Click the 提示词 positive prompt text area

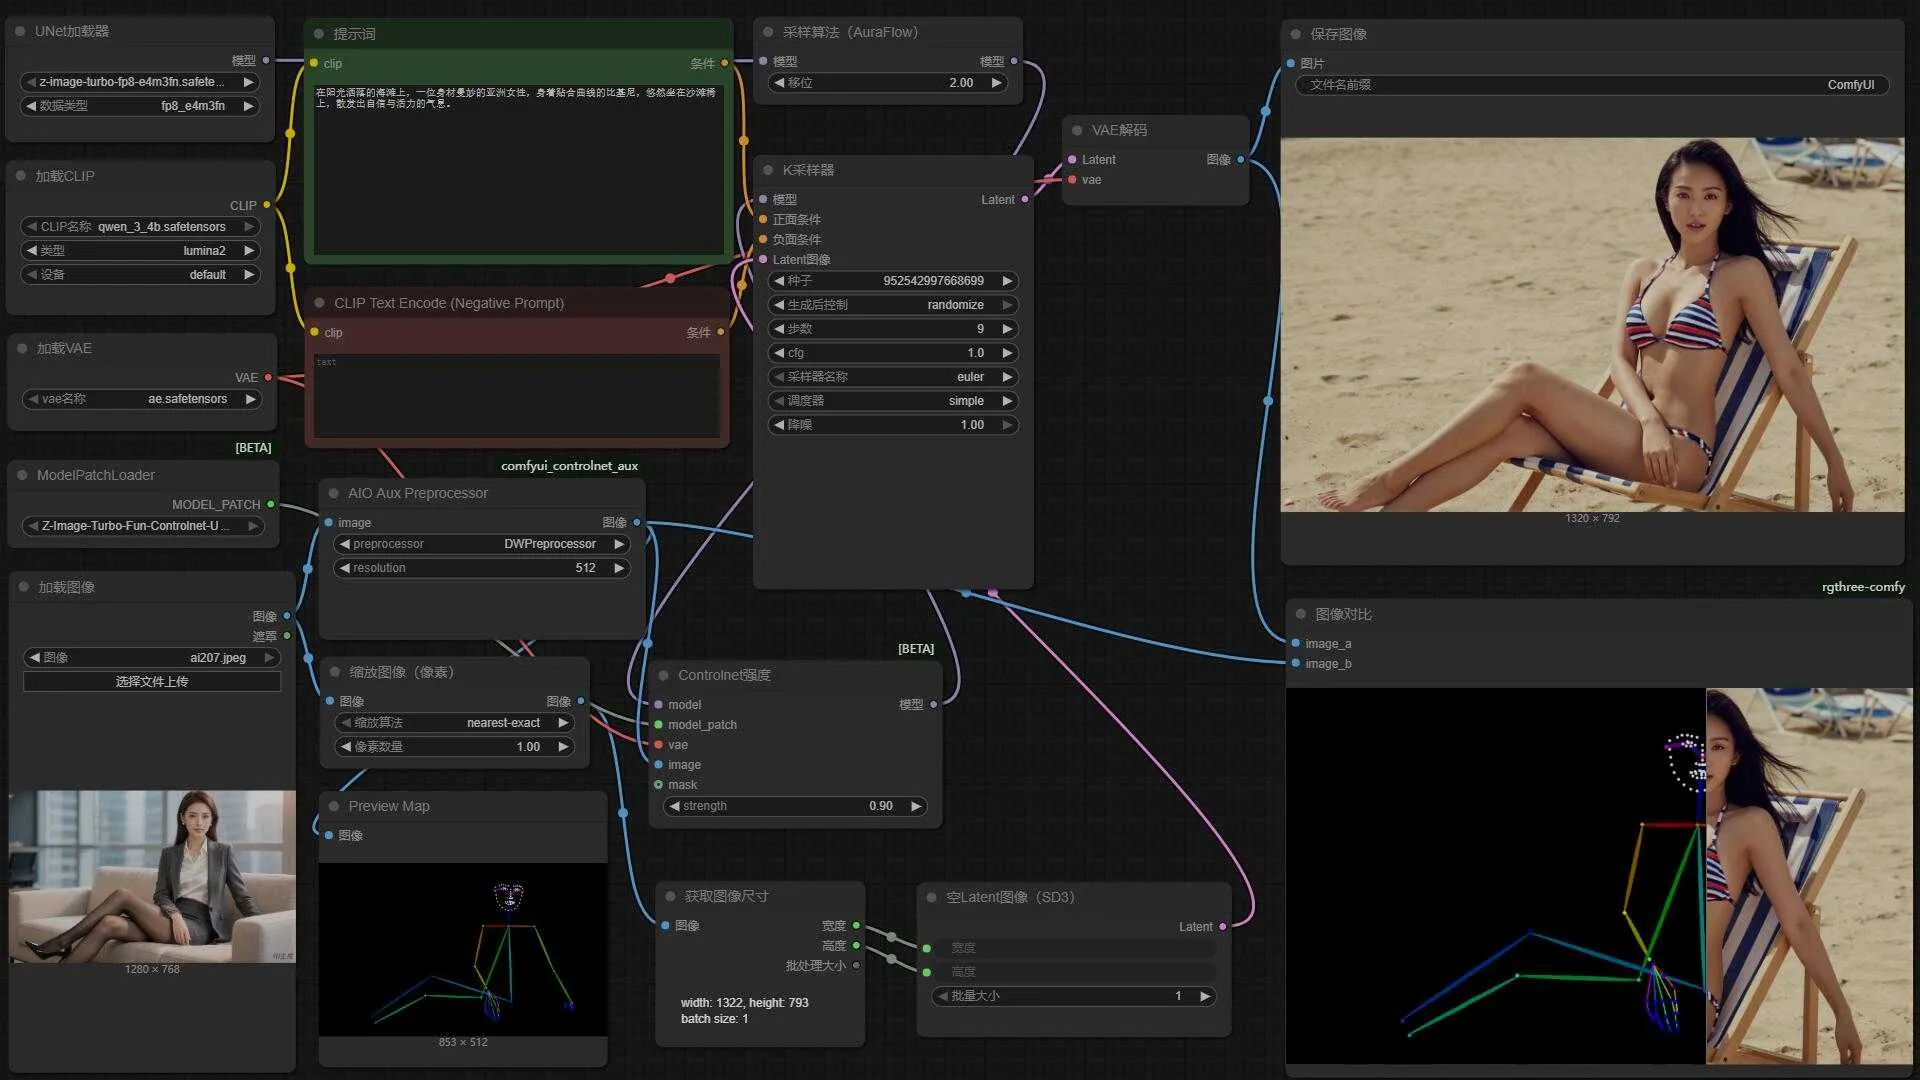click(x=518, y=170)
